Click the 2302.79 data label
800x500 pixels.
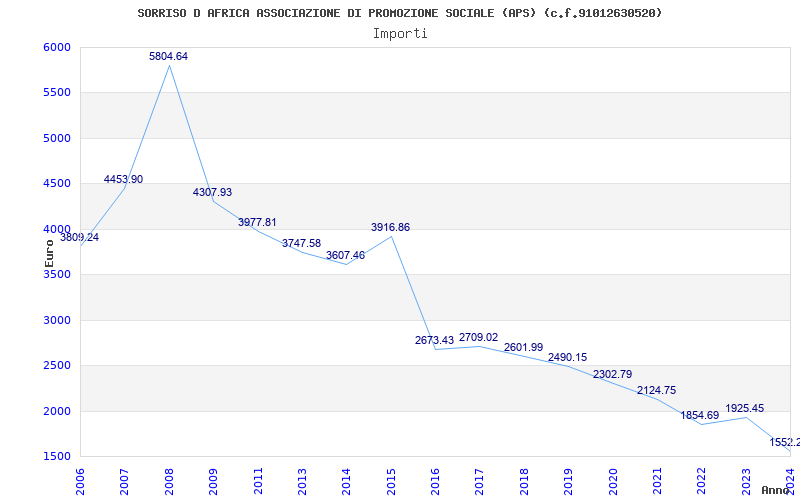coord(612,374)
